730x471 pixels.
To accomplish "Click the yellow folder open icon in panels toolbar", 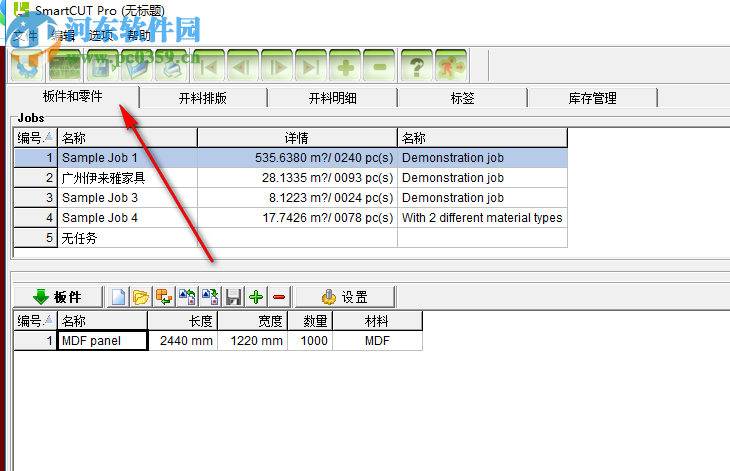I will click(141, 297).
